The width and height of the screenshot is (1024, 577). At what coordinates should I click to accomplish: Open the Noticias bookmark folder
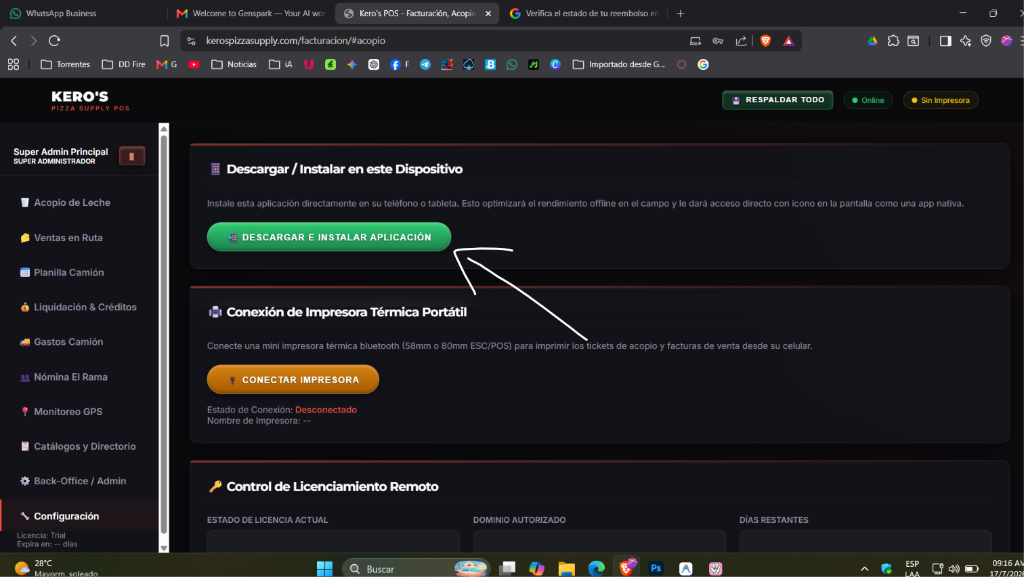click(234, 64)
